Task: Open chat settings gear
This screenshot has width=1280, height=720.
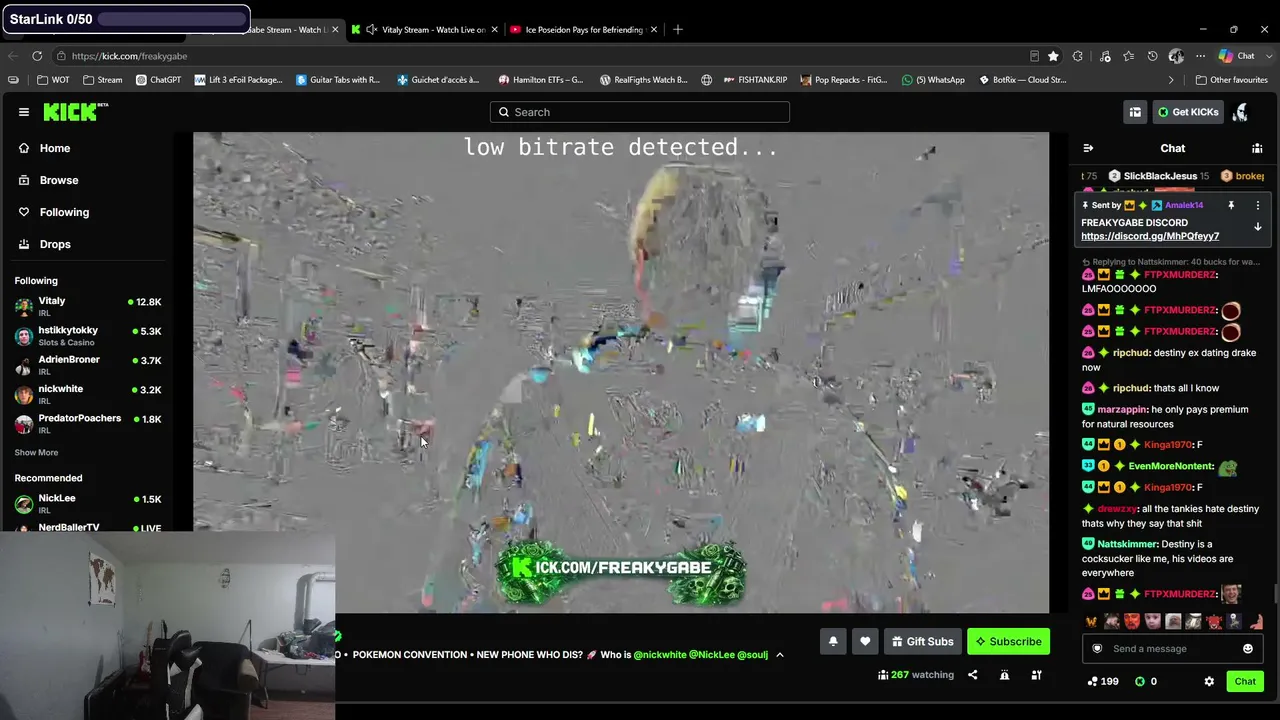Action: (1209, 681)
